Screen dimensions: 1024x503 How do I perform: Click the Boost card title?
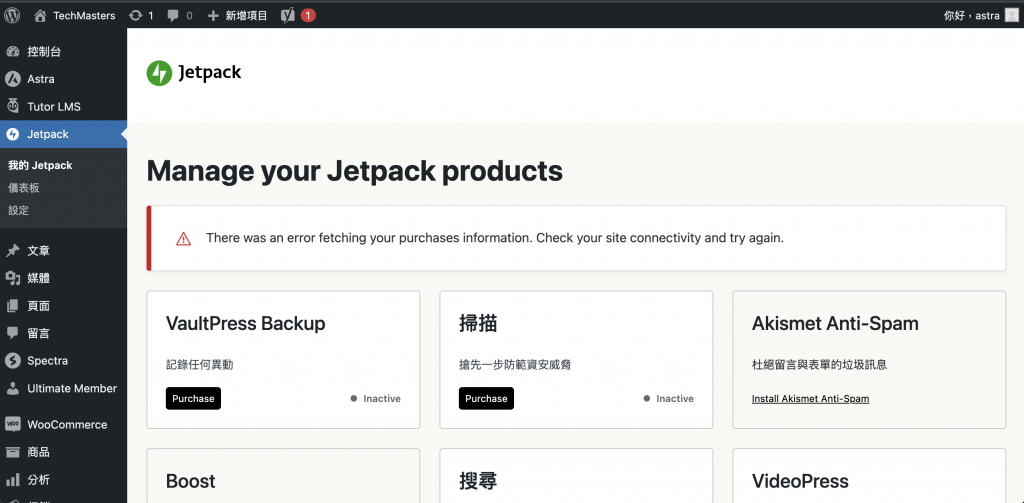[x=191, y=481]
